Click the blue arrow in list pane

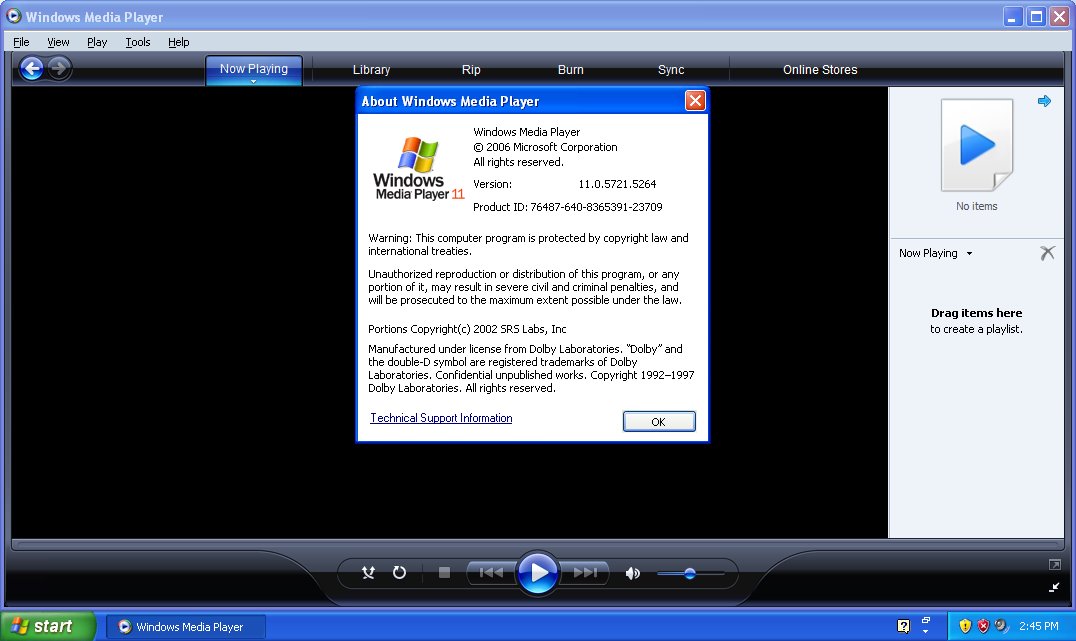click(x=1044, y=102)
